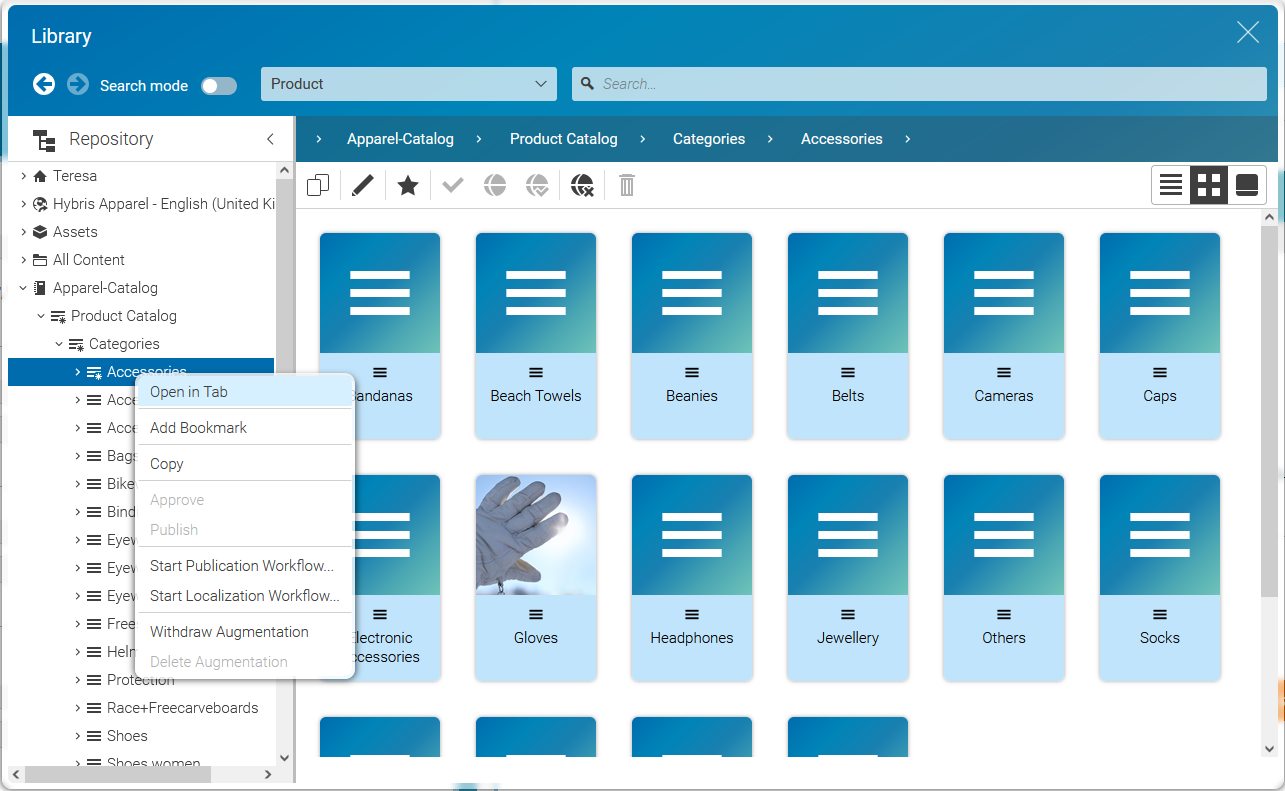This screenshot has height=791, width=1285.
Task: Switch to list view icon
Action: click(x=1171, y=185)
